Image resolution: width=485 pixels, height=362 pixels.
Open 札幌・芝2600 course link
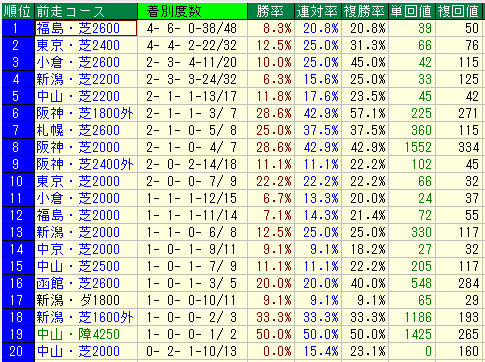pos(78,130)
